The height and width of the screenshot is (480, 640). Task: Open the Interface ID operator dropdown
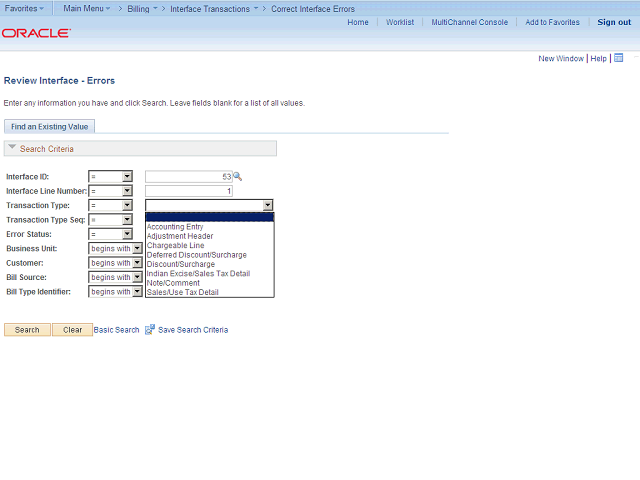tap(111, 176)
